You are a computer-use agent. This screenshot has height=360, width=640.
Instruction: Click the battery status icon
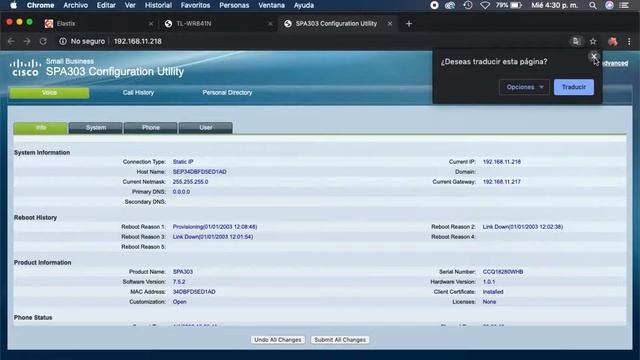516,5
